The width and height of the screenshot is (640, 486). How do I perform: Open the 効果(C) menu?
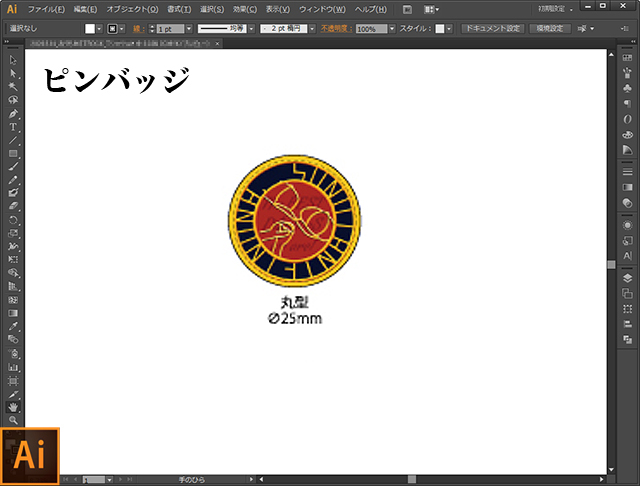(x=244, y=9)
